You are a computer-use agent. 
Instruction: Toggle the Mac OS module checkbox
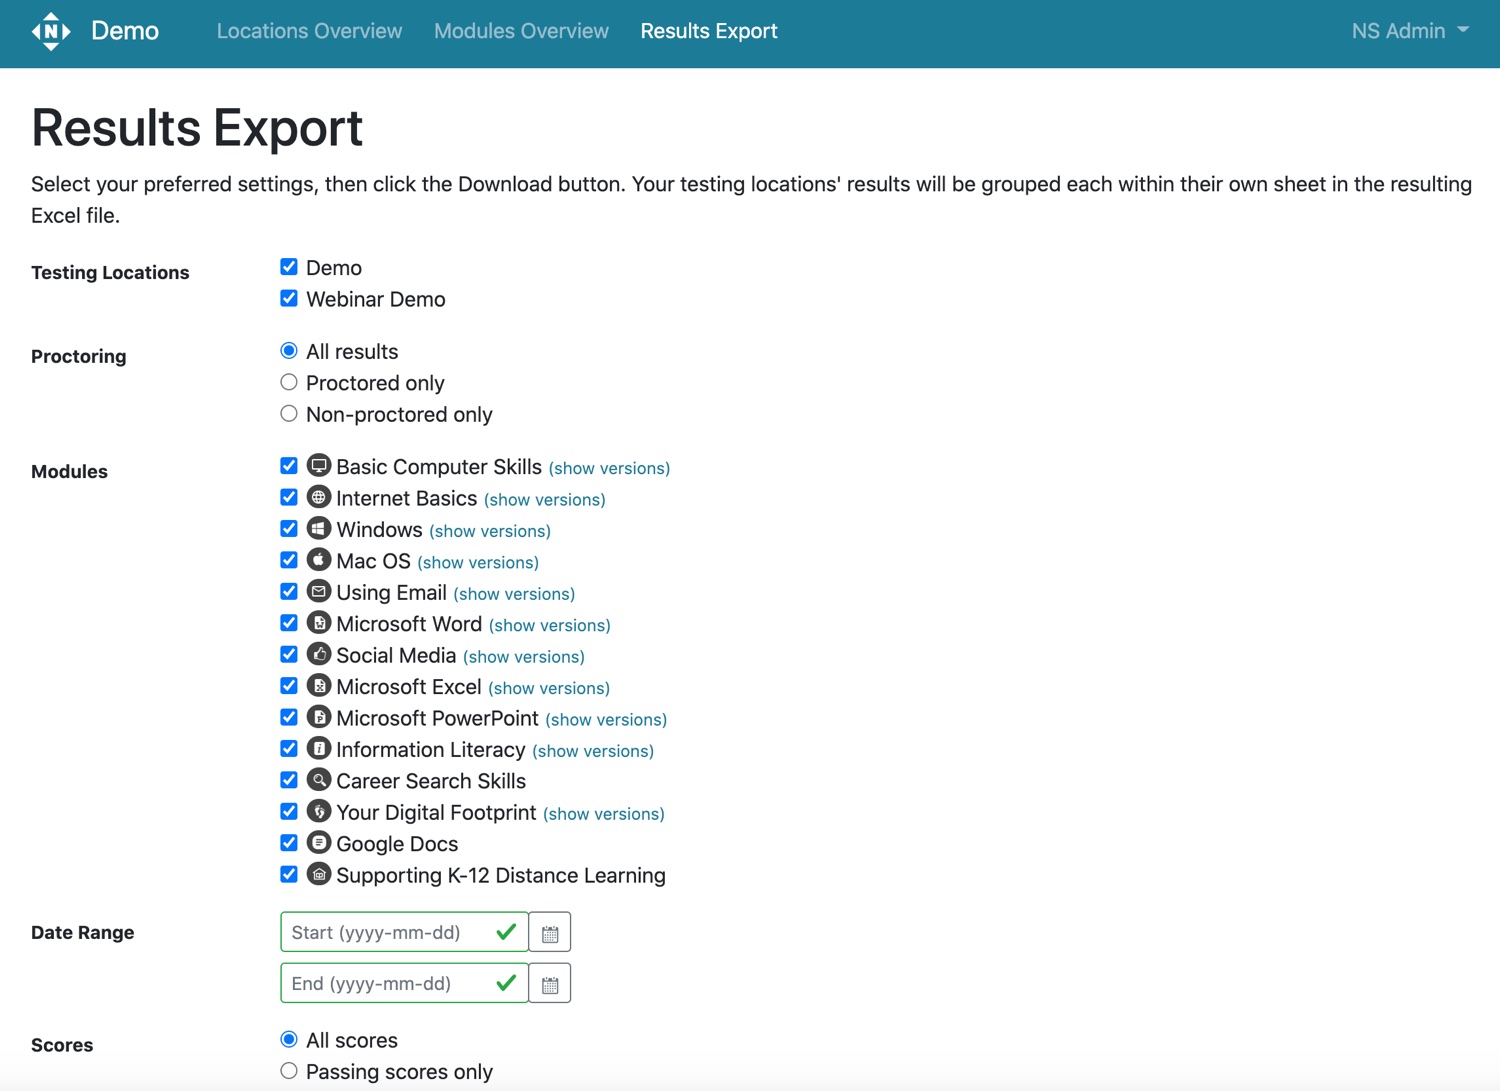[x=289, y=560]
